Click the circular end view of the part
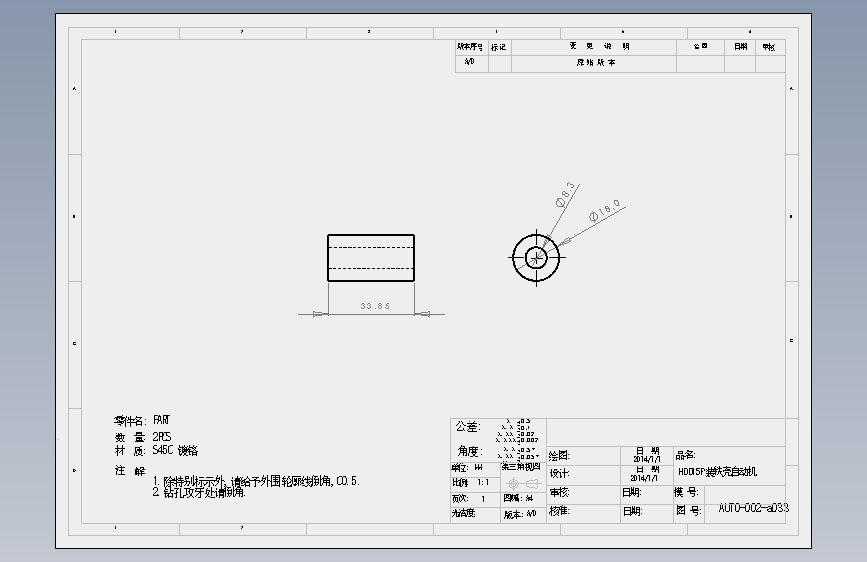 point(536,258)
